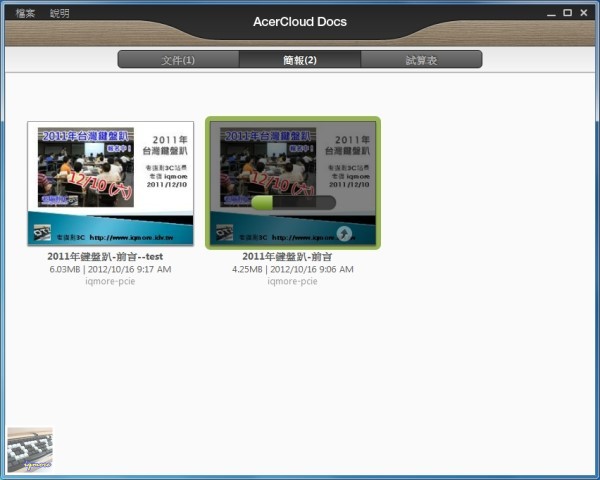The height and width of the screenshot is (480, 600).
Task: Open the 2011年鍵盤趴-前言--test presentation thumbnail
Action: pos(111,183)
